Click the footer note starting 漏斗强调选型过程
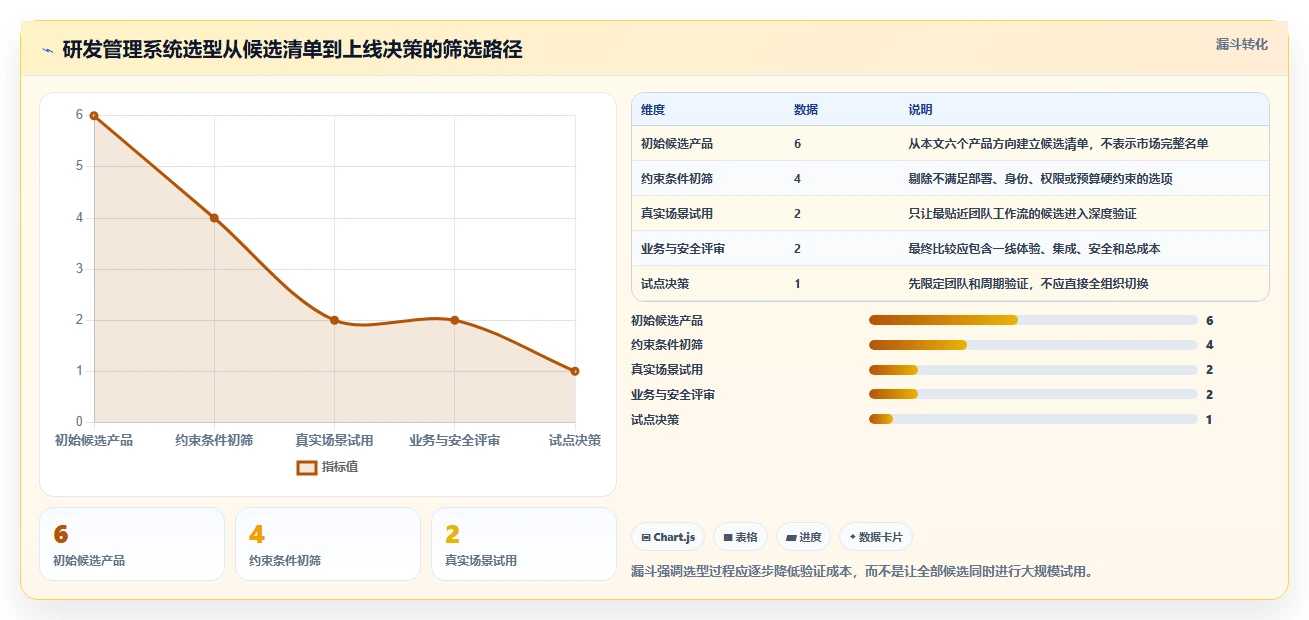 864,572
